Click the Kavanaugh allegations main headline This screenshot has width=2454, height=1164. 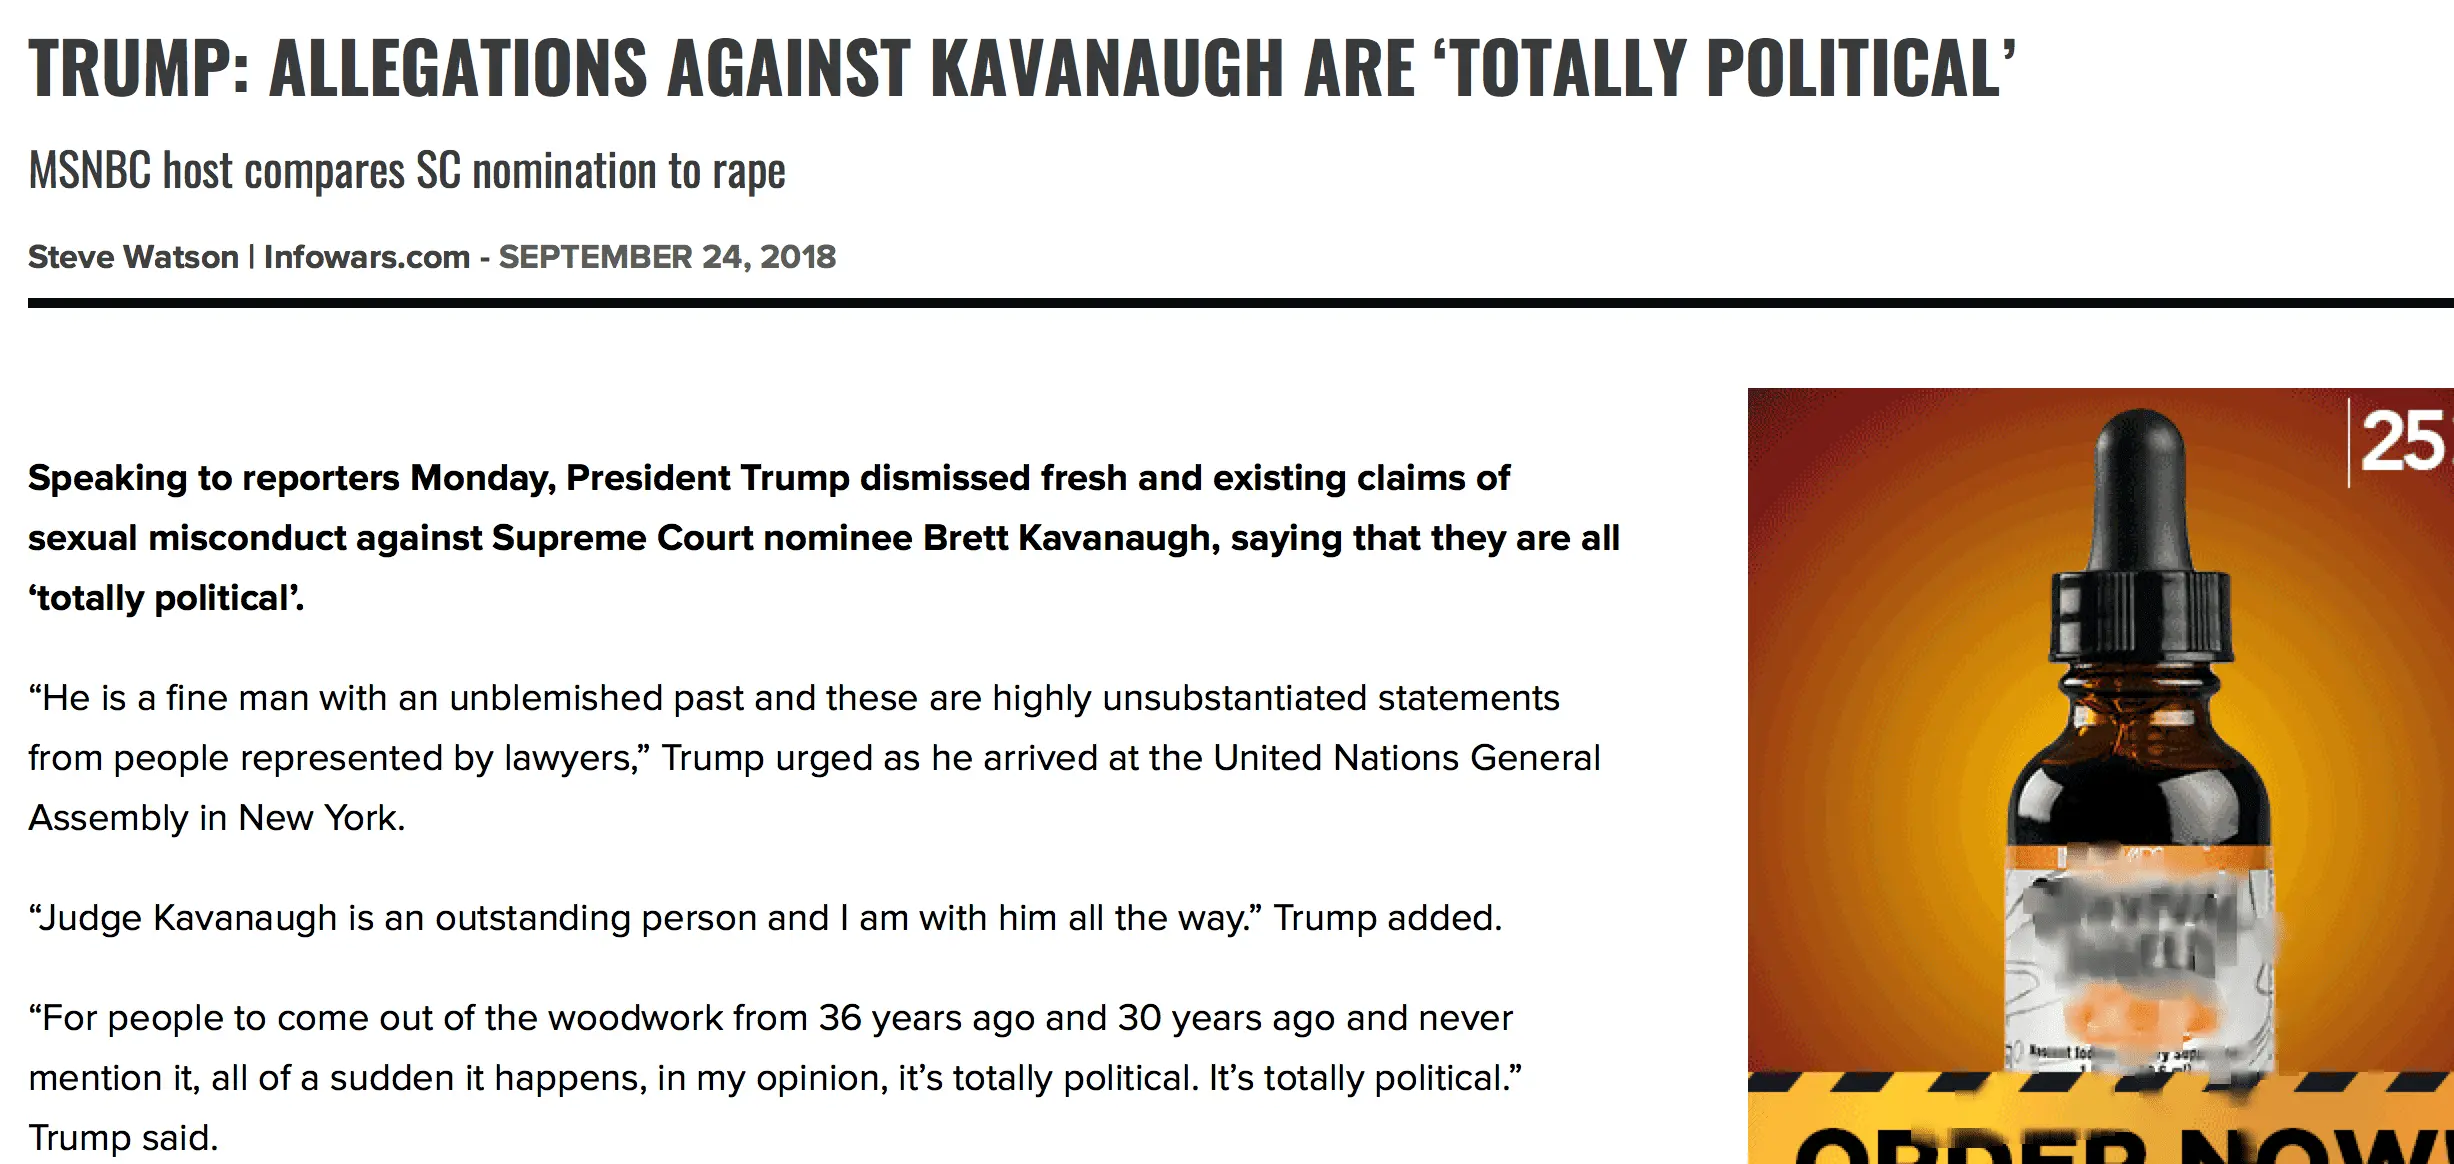[1020, 68]
